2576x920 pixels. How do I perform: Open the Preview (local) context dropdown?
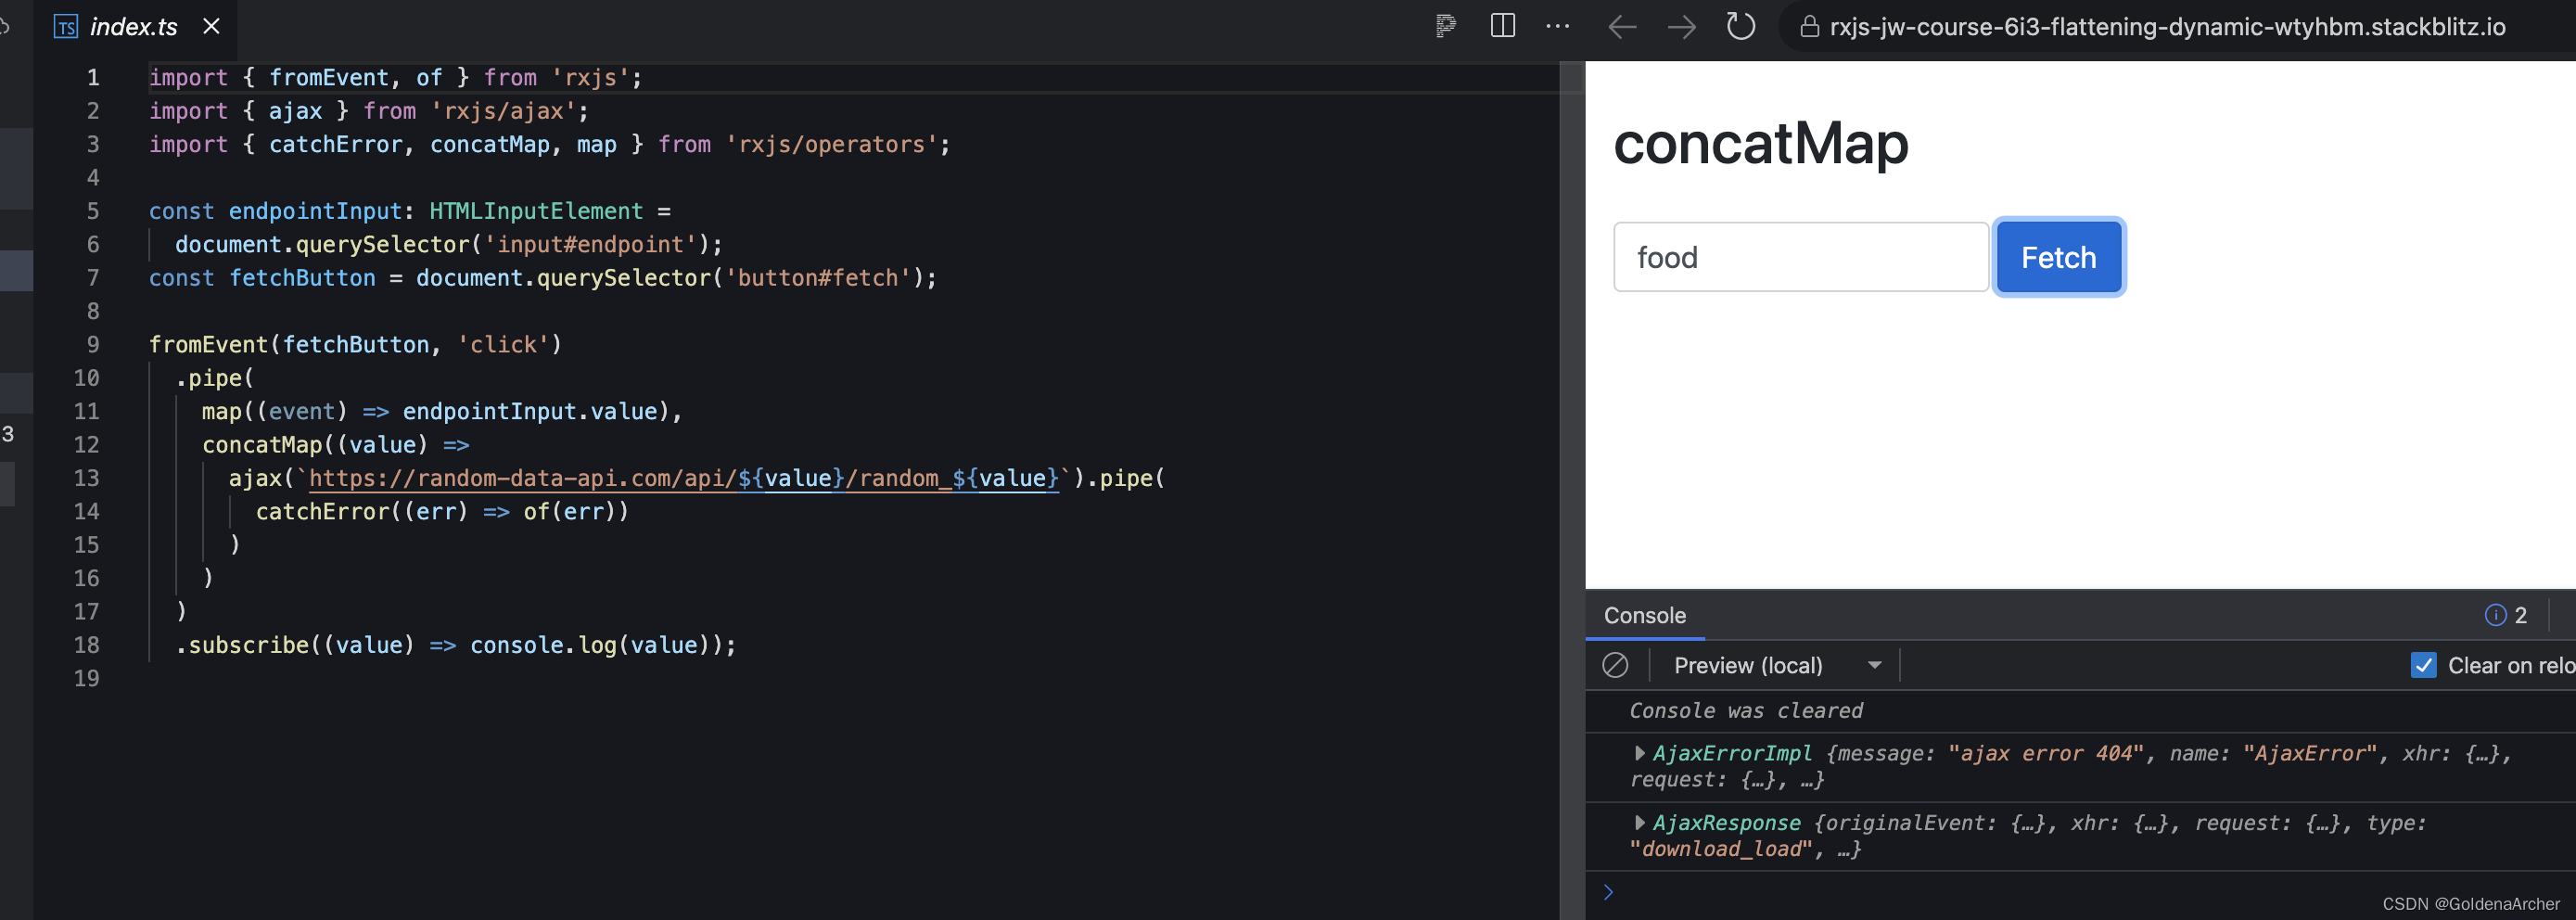pos(1777,665)
